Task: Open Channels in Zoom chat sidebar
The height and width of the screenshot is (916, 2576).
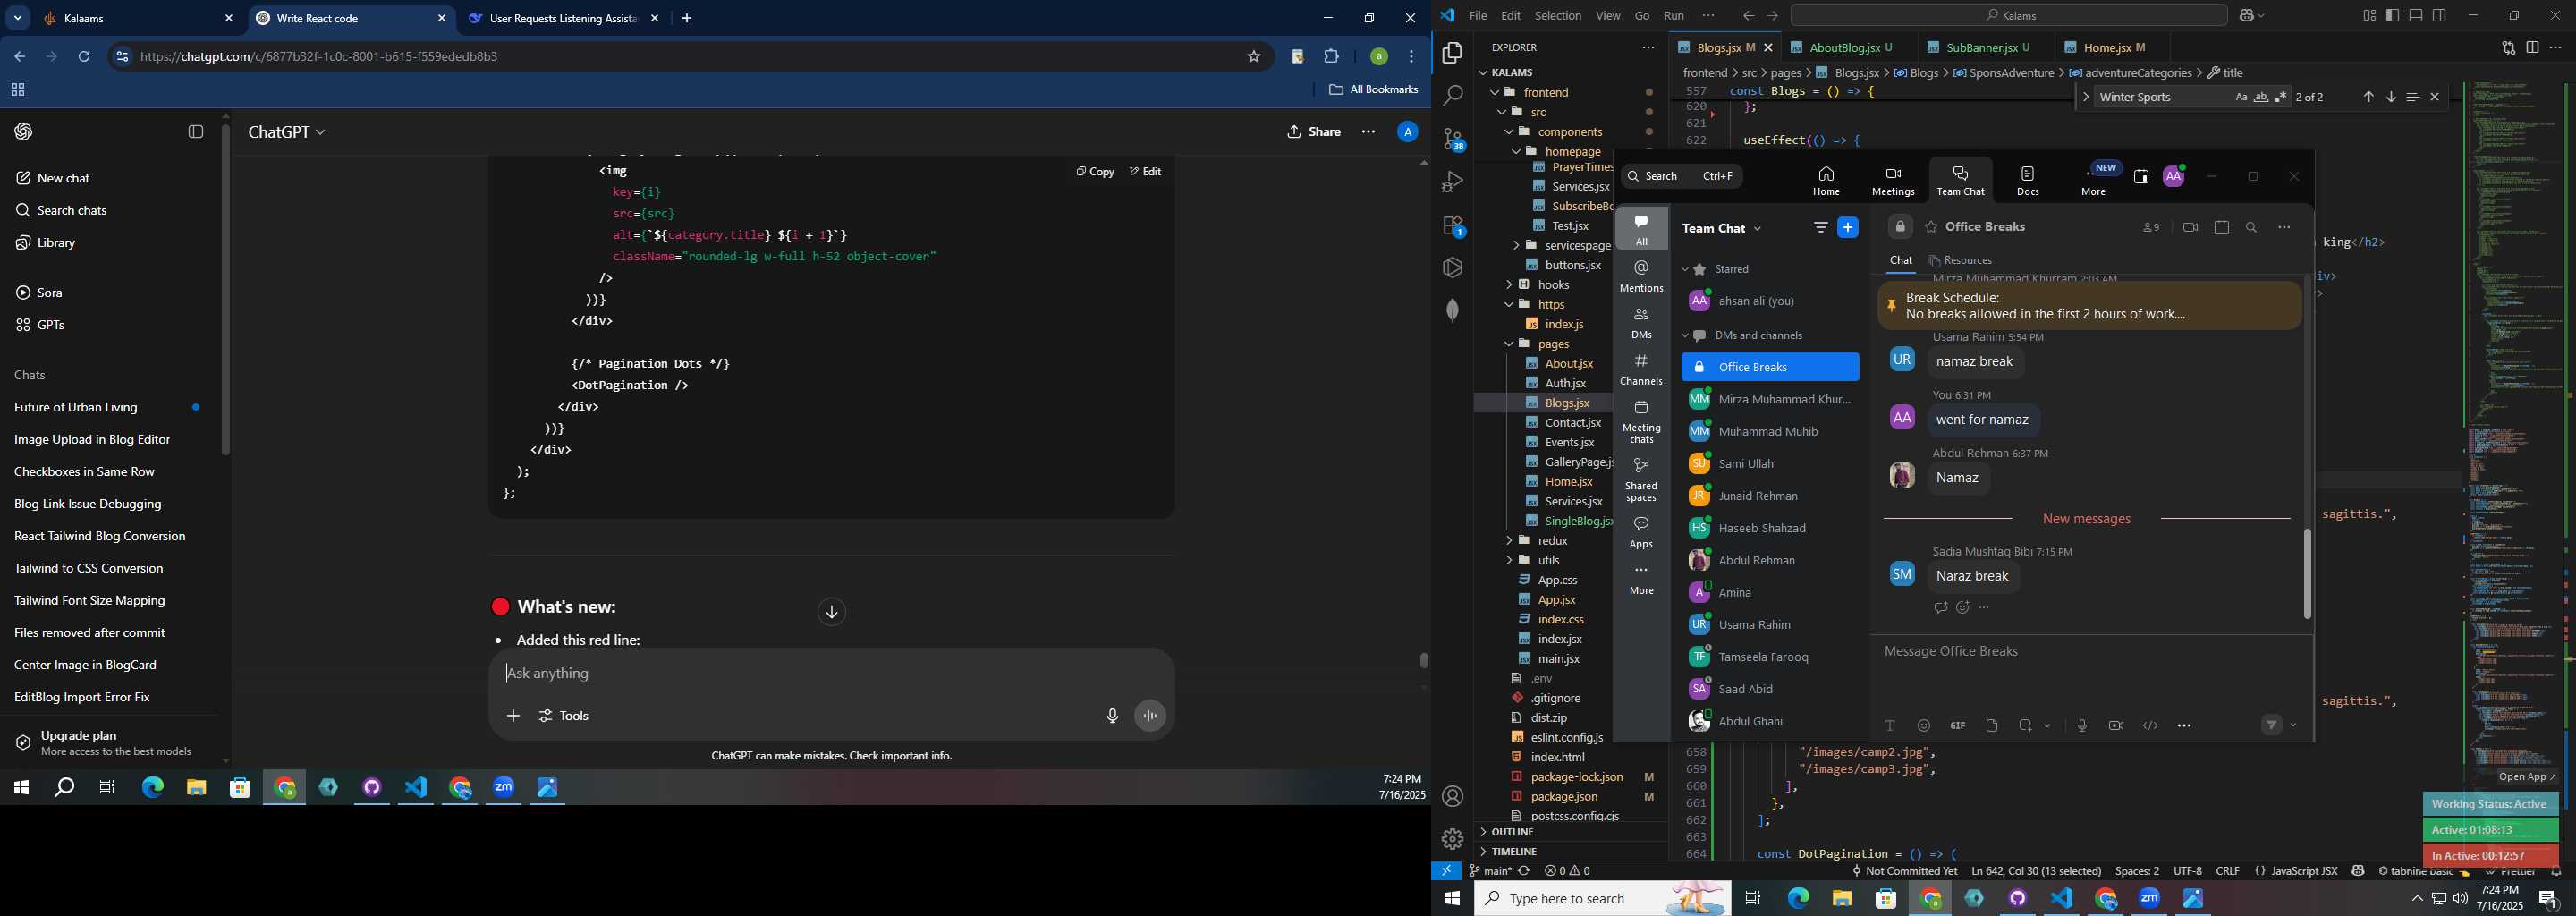Action: coord(1641,369)
